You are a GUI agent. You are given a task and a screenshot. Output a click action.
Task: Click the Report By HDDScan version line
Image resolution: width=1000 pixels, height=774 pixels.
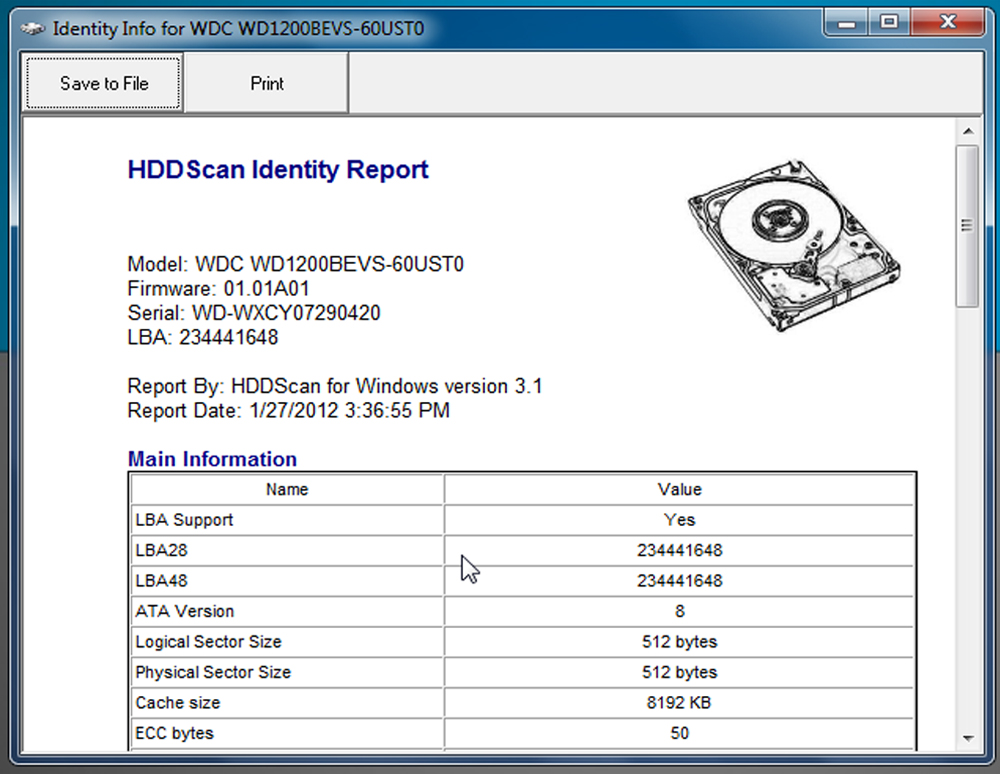click(x=335, y=386)
